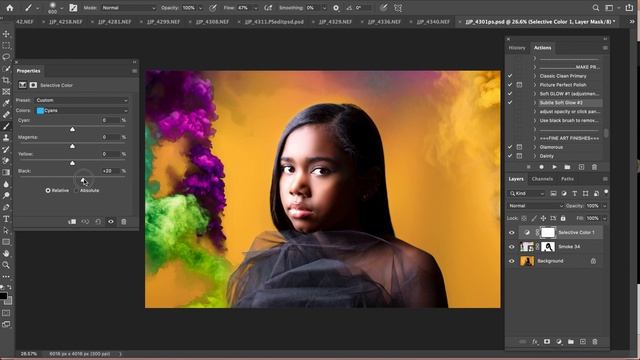Select the Relative radio button
This screenshot has height=360, width=640.
point(48,191)
